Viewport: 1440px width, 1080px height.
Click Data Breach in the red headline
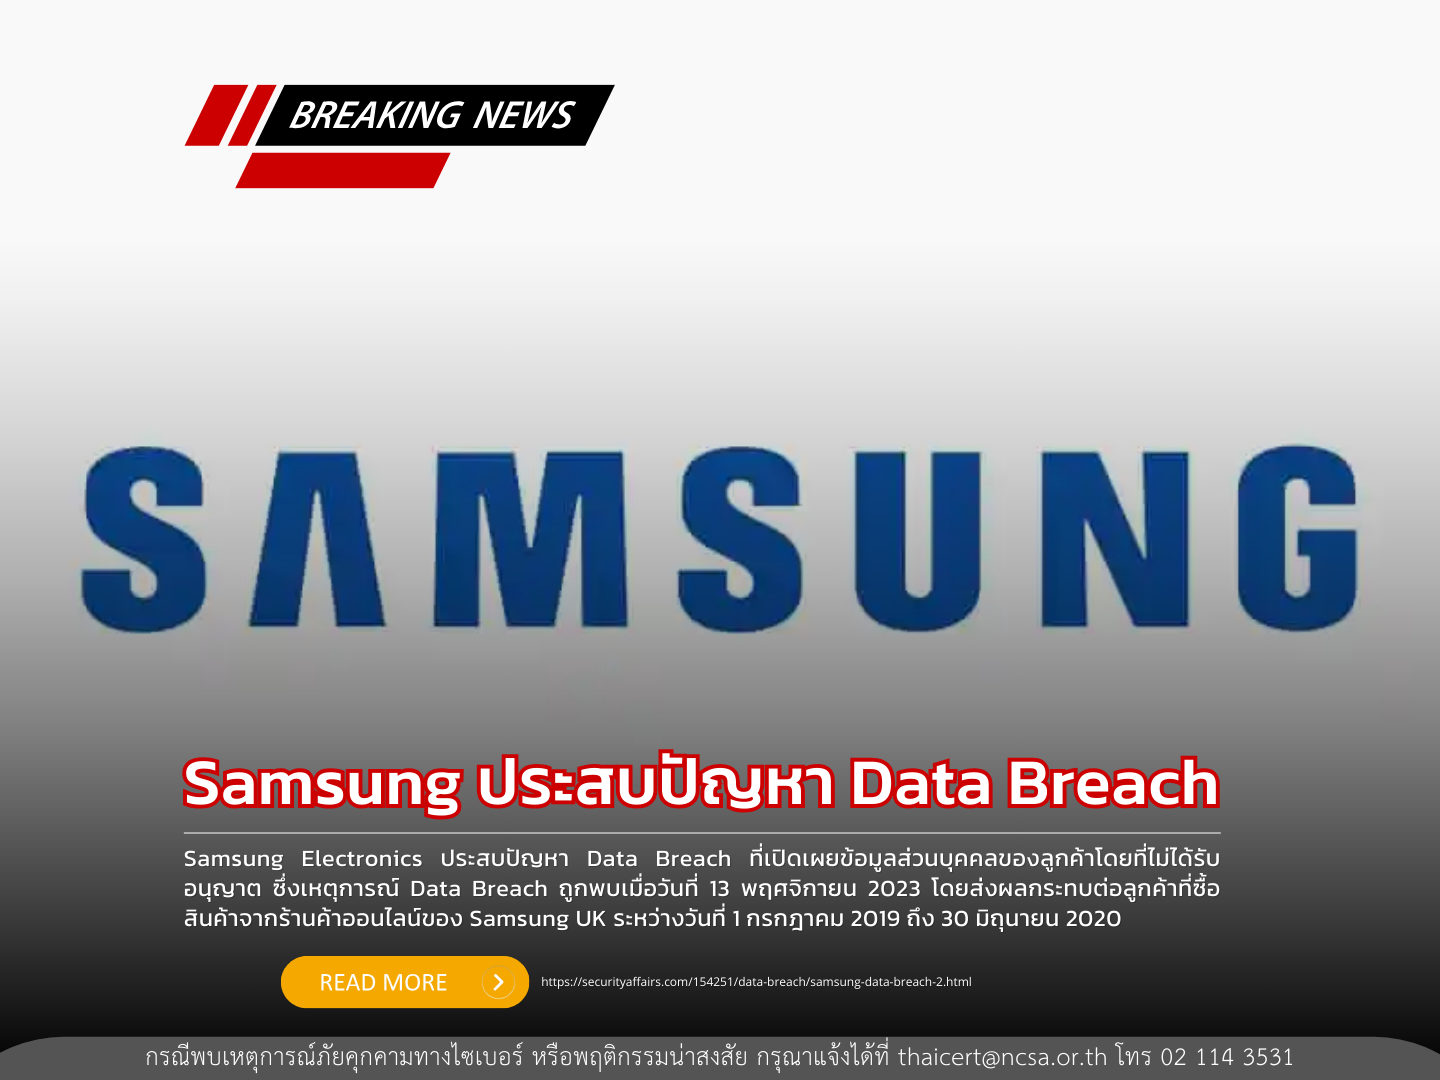[x=1035, y=783]
